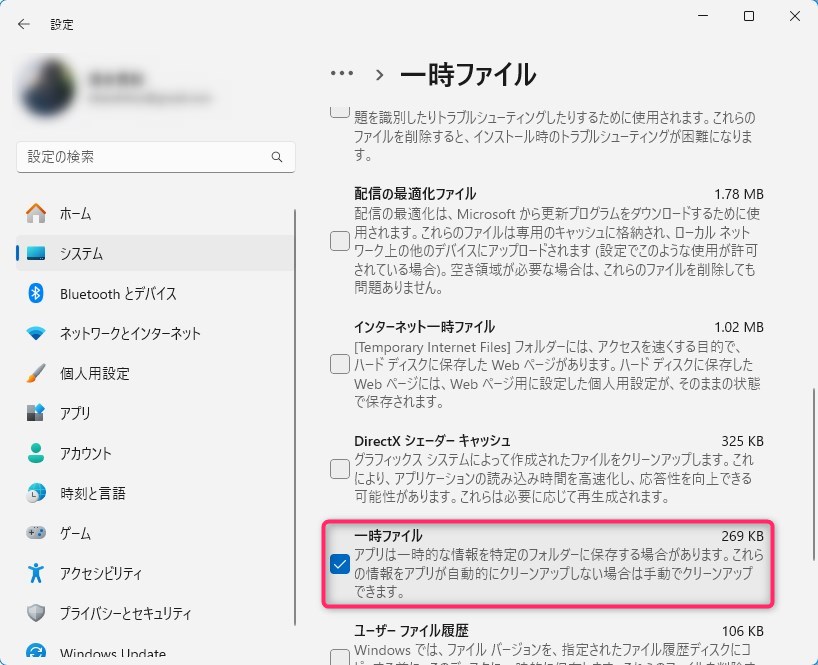
Task: Click the ネットワークとインターネット wifi icon
Action: point(36,333)
